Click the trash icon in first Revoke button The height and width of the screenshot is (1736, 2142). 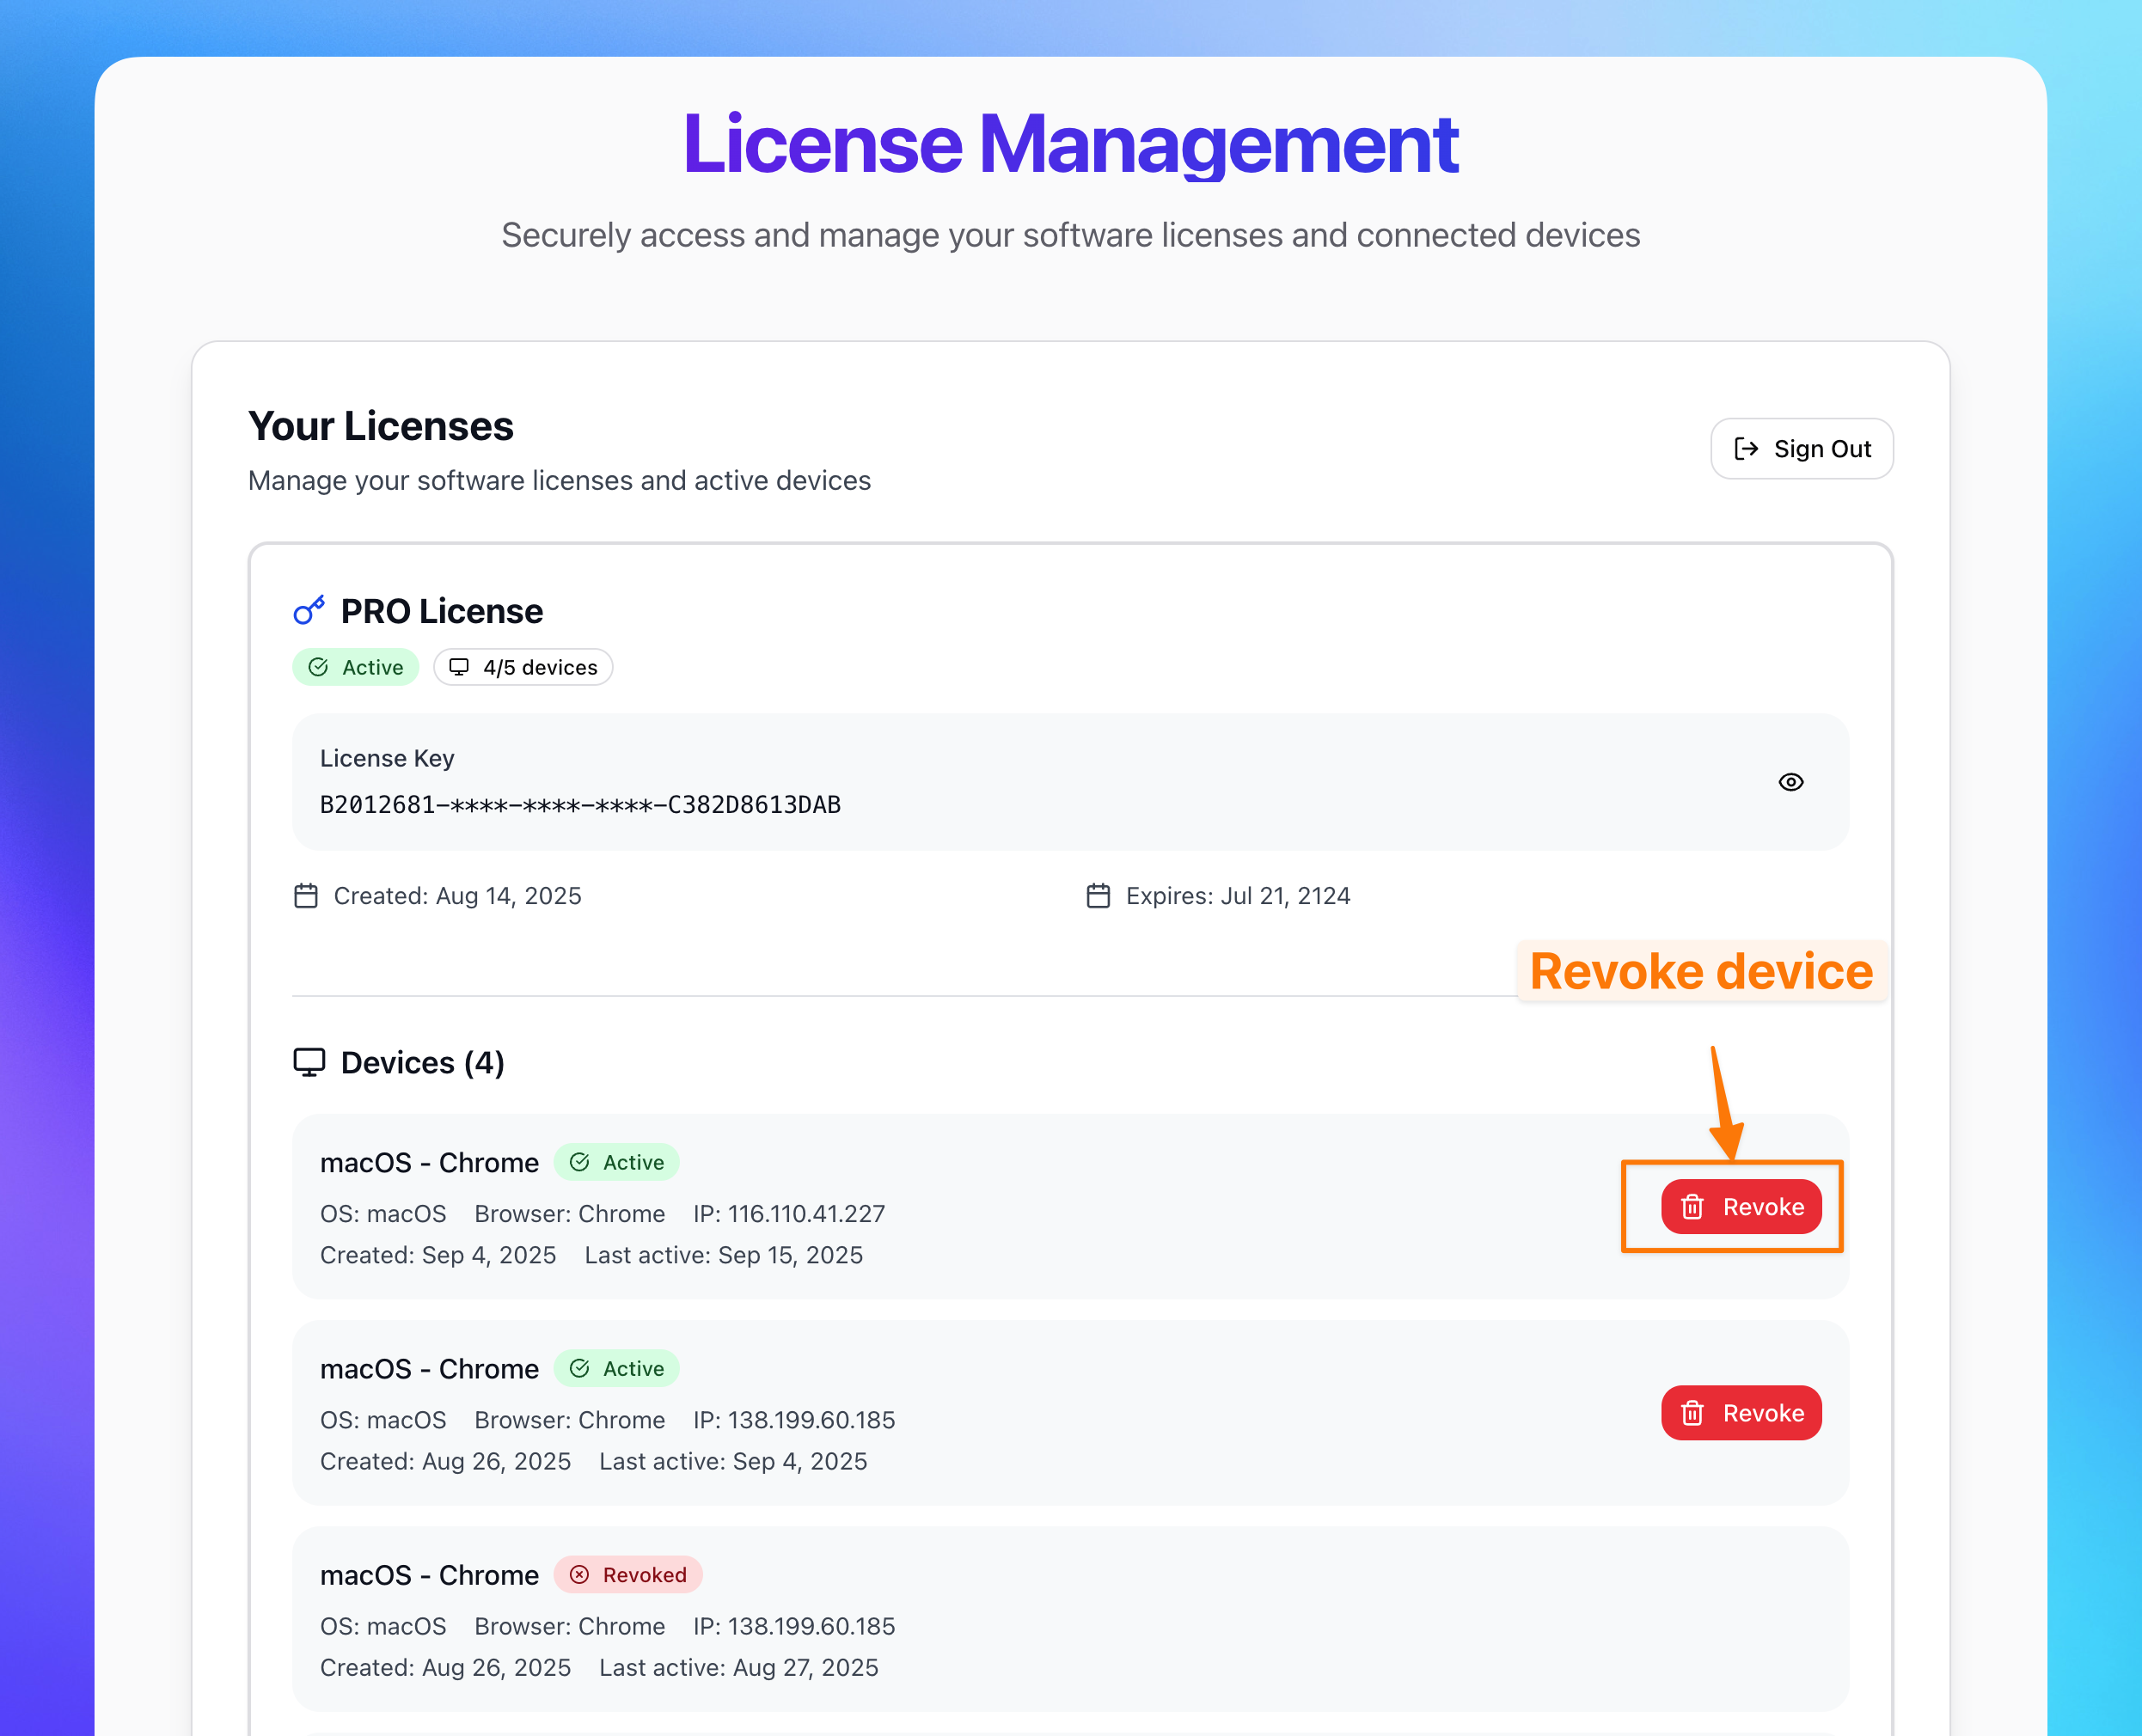[1692, 1207]
